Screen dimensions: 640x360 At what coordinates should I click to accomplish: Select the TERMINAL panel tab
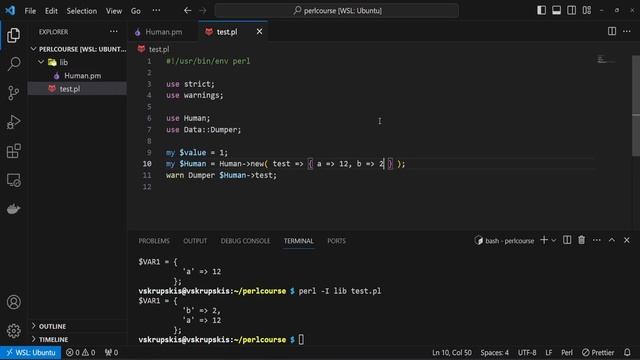(299, 241)
